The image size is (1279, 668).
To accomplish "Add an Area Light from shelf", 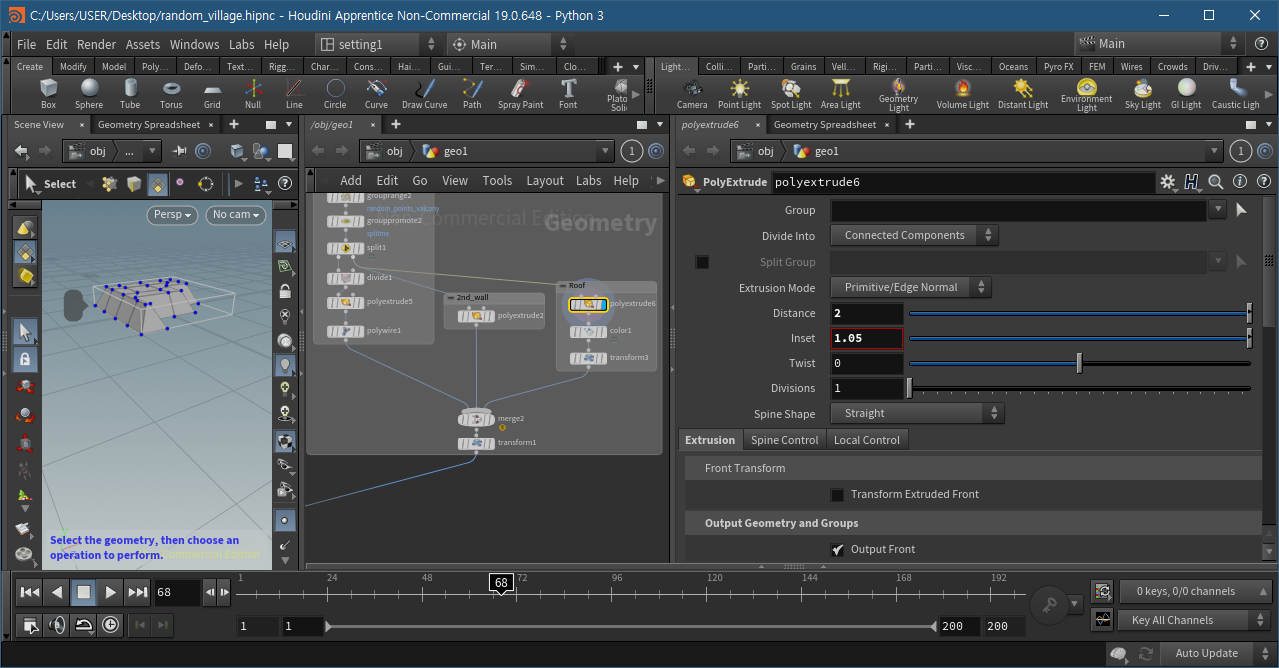I will (841, 93).
